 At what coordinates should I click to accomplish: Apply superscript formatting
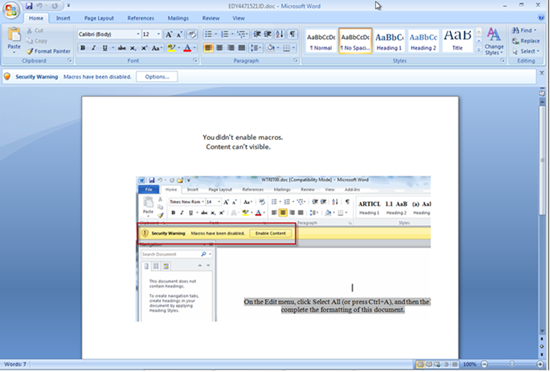click(144, 48)
